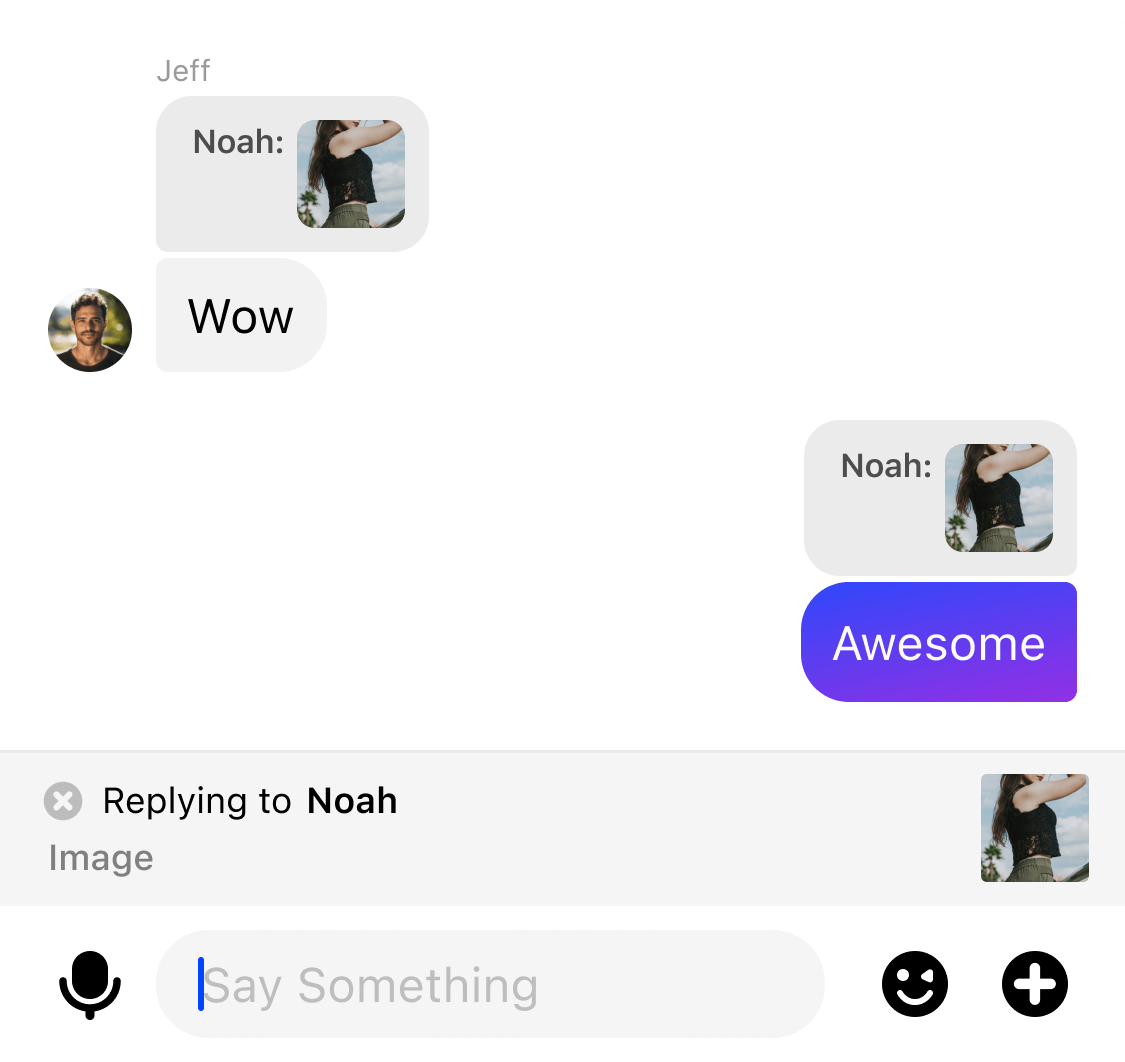Click the Replying to Noah label
Viewport: 1125px width, 1062px height.
(250, 801)
